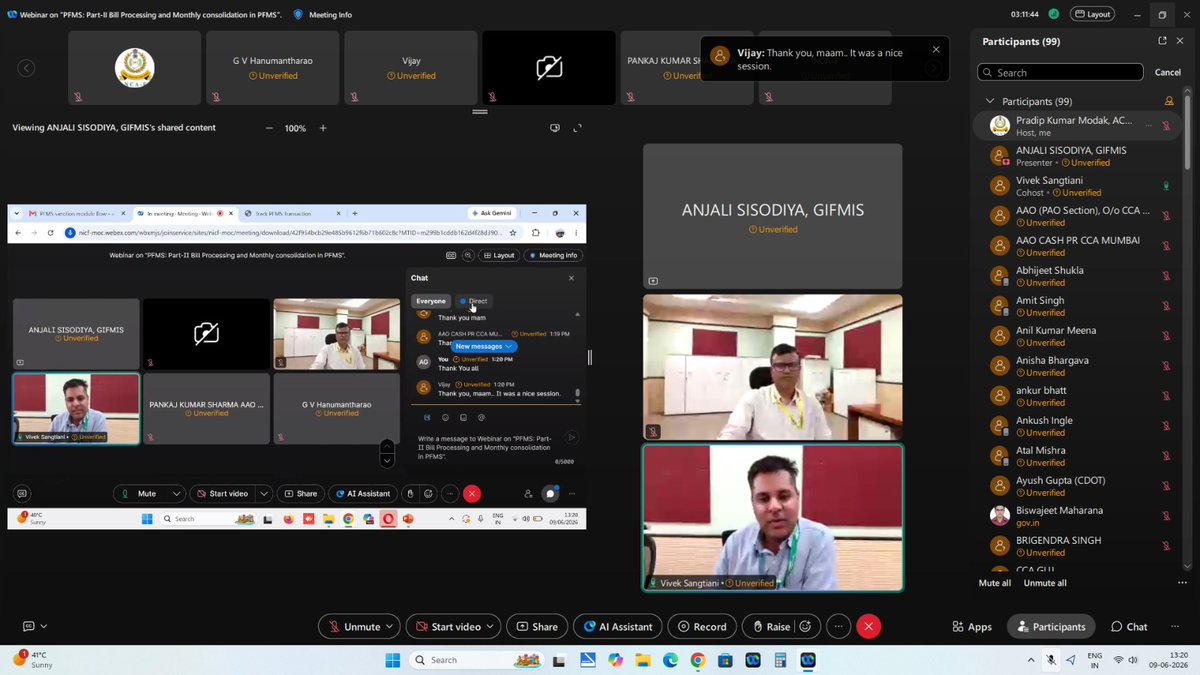This screenshot has width=1200, height=675.
Task: Open ellipsis menu for Pradip Kumar Modak
Action: [1148, 125]
